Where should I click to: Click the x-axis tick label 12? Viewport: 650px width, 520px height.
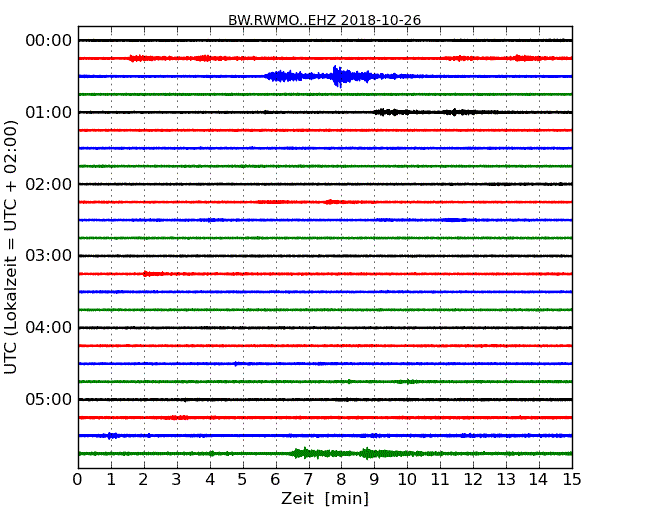[x=473, y=480]
